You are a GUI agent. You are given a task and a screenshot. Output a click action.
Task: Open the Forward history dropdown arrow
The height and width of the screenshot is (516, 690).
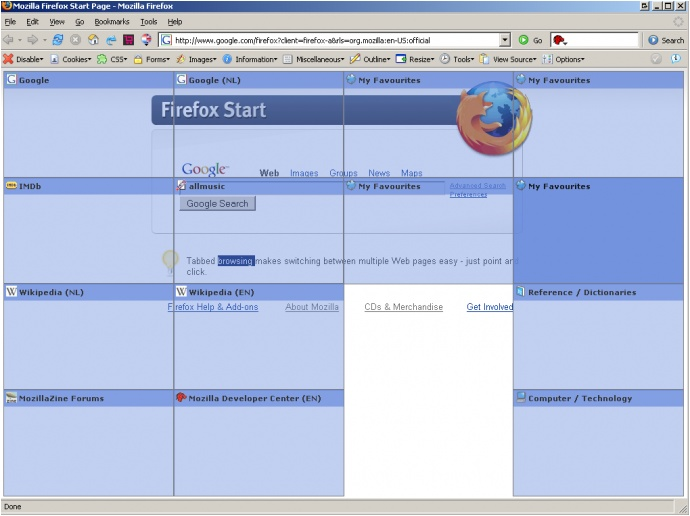(x=44, y=40)
